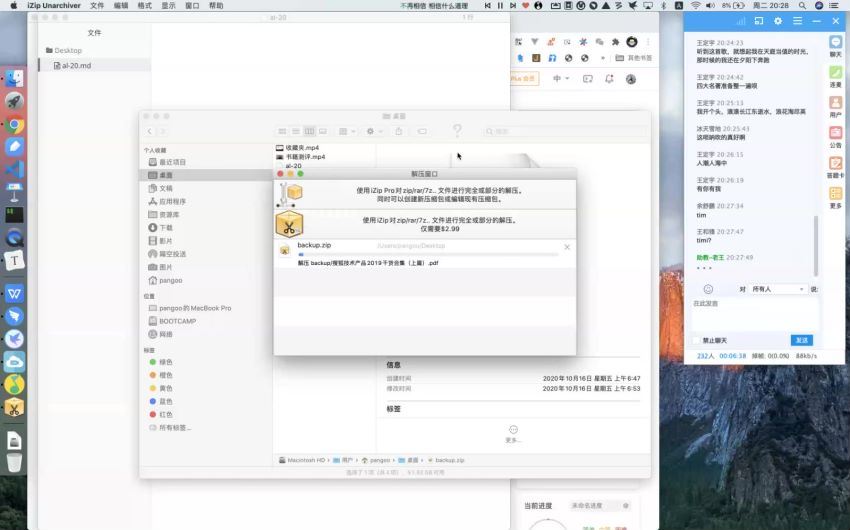Screen dimensions: 850x530
Task: Open the 文件 menu in menu bar
Action: [x=97, y=5]
